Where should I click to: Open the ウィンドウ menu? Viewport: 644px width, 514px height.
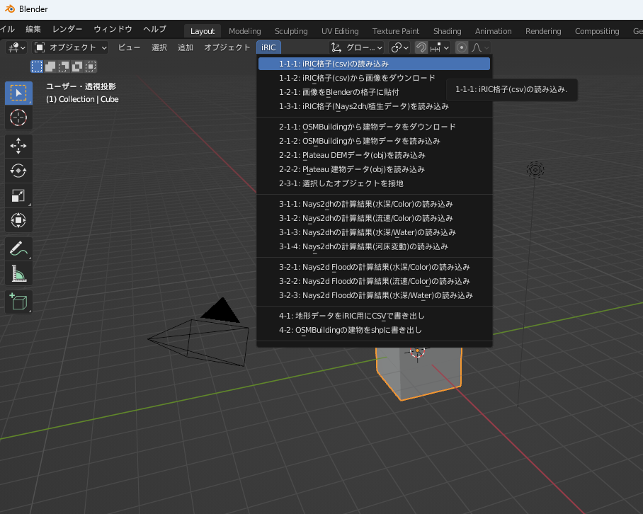(x=113, y=29)
